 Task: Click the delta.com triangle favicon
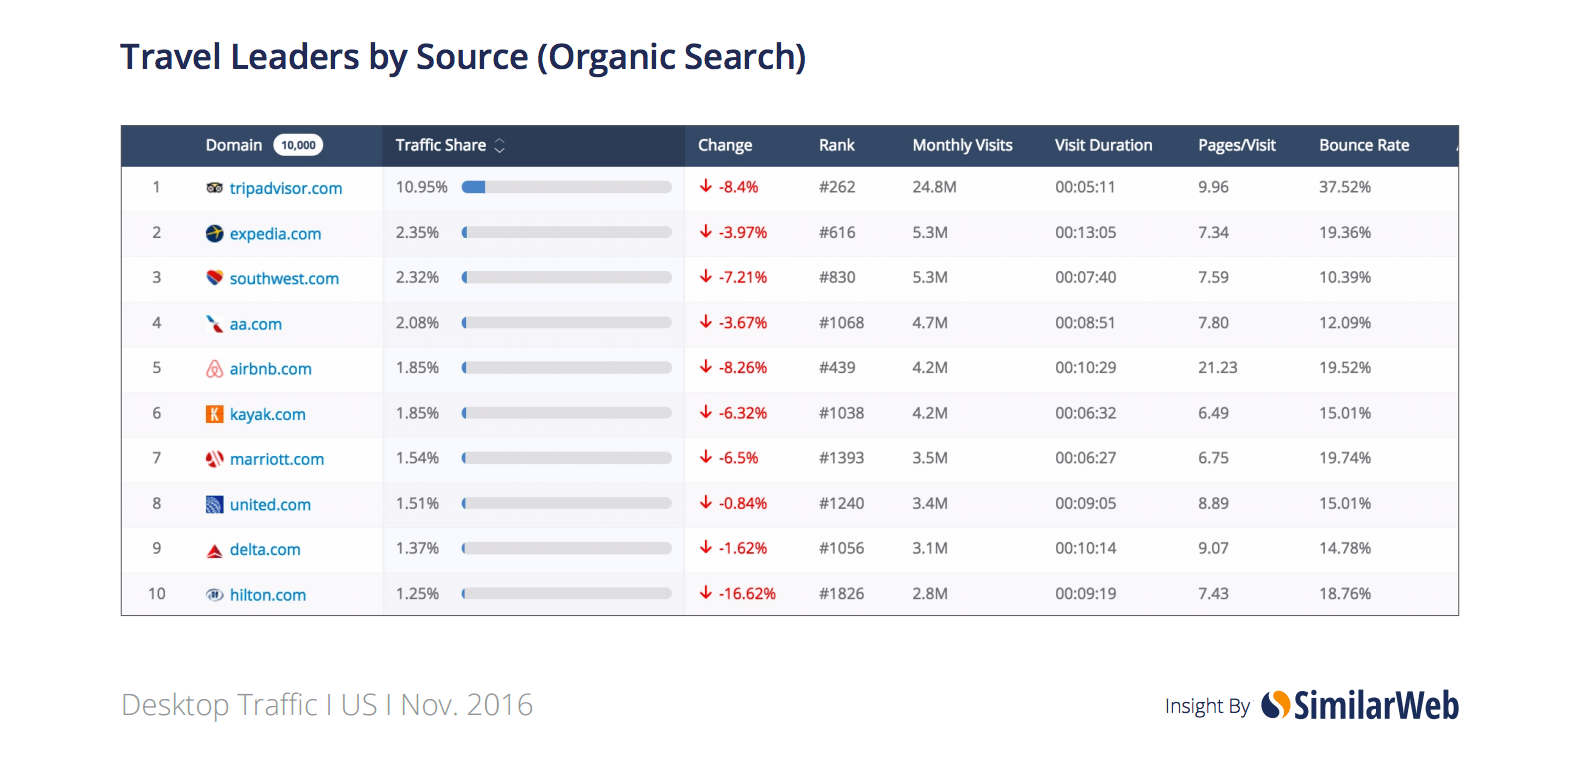pyautogui.click(x=214, y=550)
